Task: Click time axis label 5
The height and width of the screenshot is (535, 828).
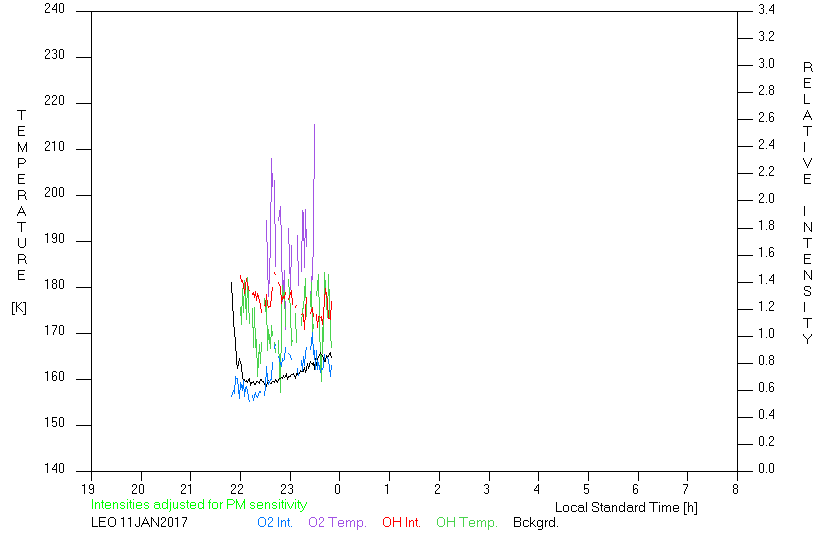Action: (587, 489)
